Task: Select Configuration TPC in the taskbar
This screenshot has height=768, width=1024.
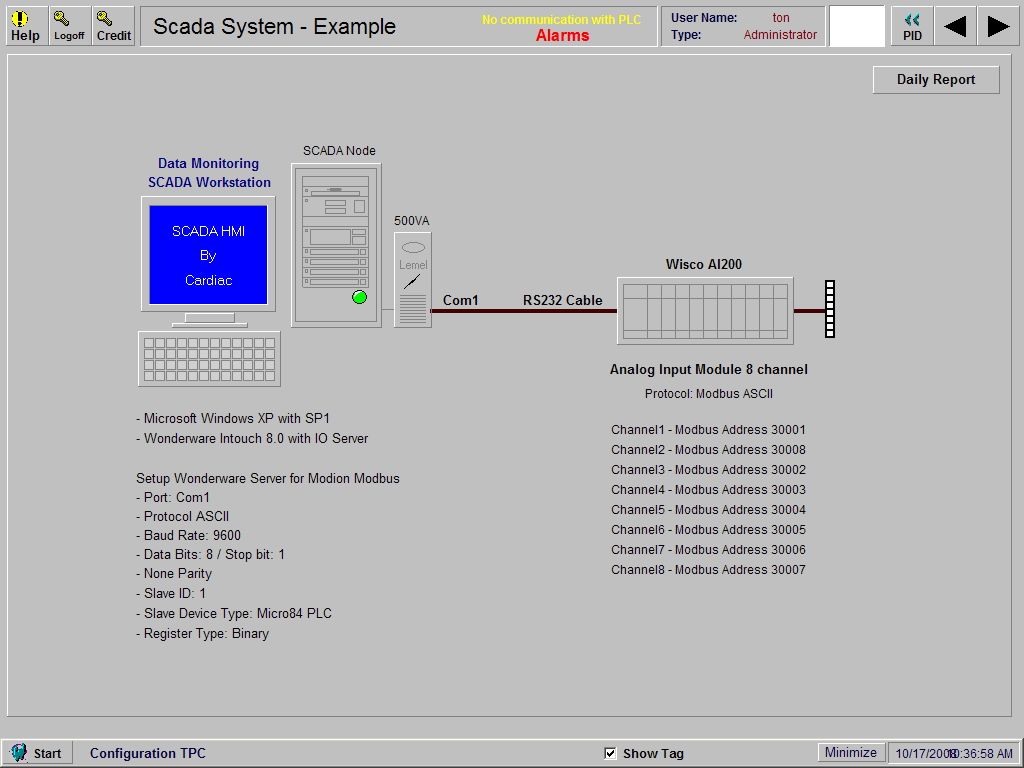Action: coord(147,752)
